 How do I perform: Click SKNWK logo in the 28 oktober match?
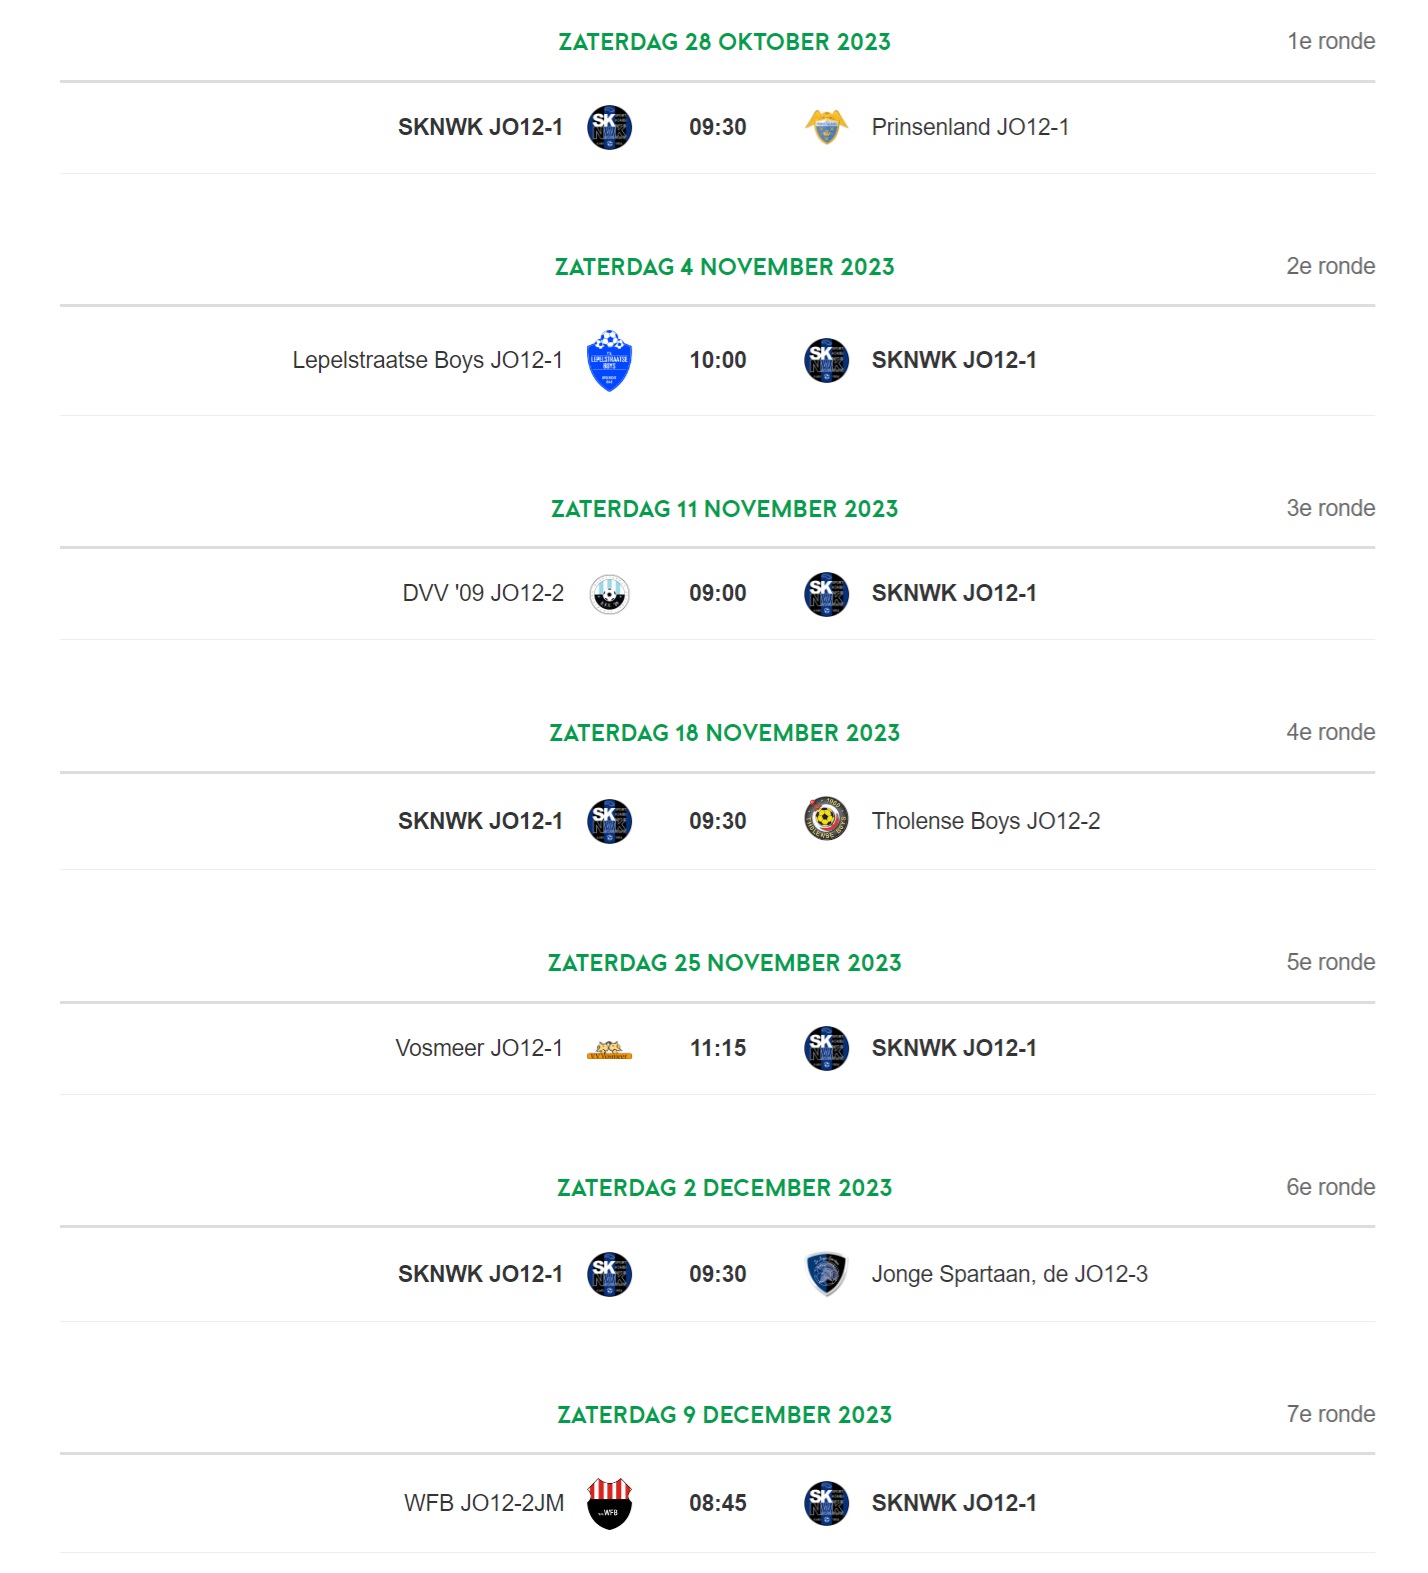tap(609, 127)
